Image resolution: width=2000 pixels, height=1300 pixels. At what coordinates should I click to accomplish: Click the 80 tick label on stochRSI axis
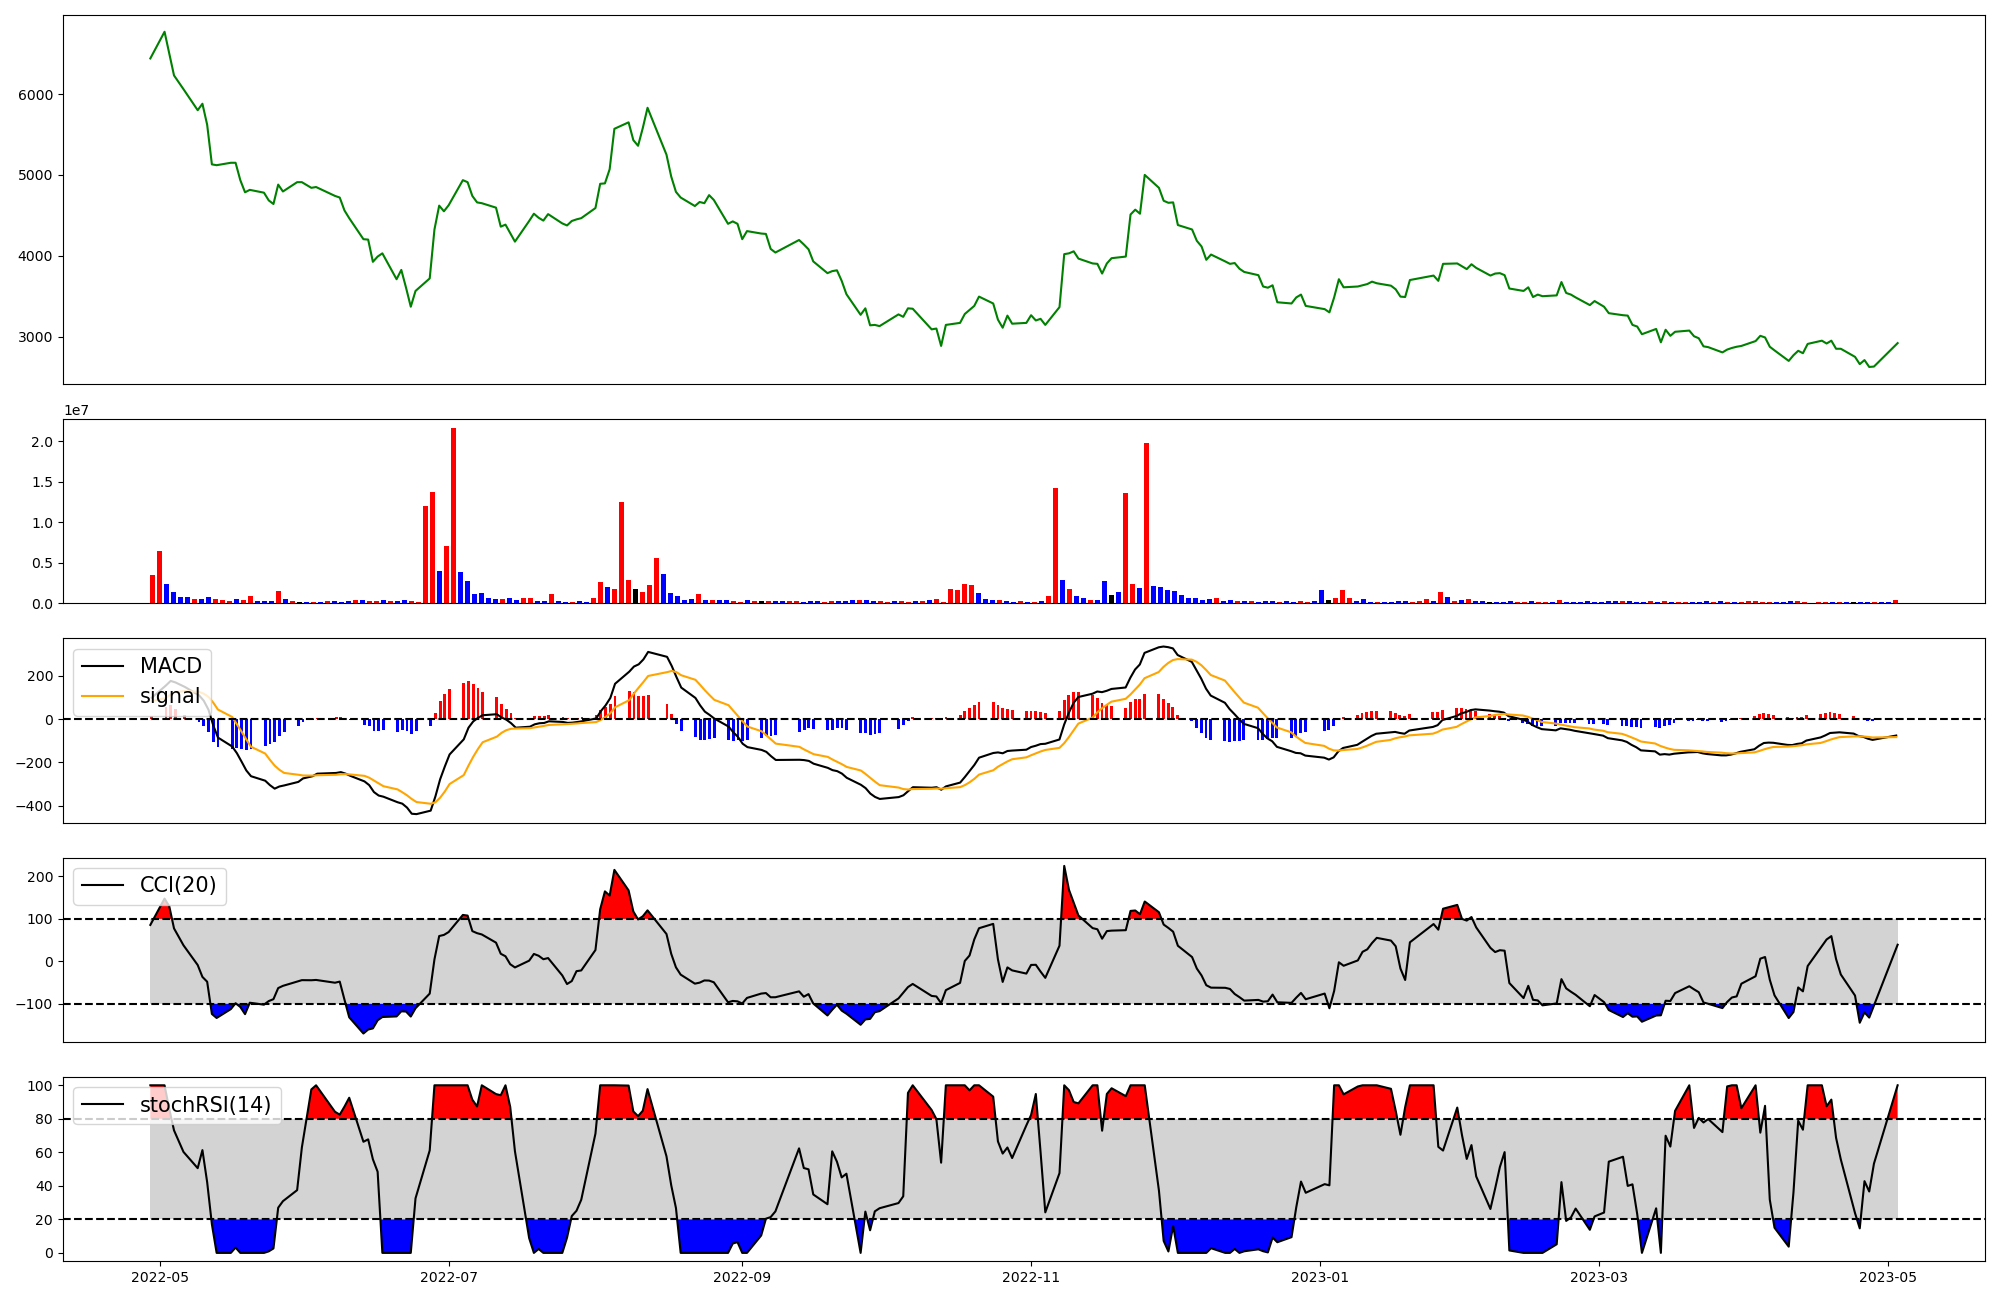click(x=46, y=1120)
